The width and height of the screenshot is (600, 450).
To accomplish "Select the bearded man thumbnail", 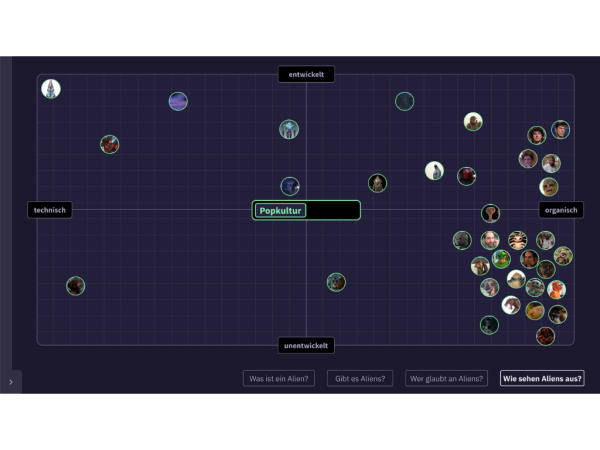I will (490, 240).
